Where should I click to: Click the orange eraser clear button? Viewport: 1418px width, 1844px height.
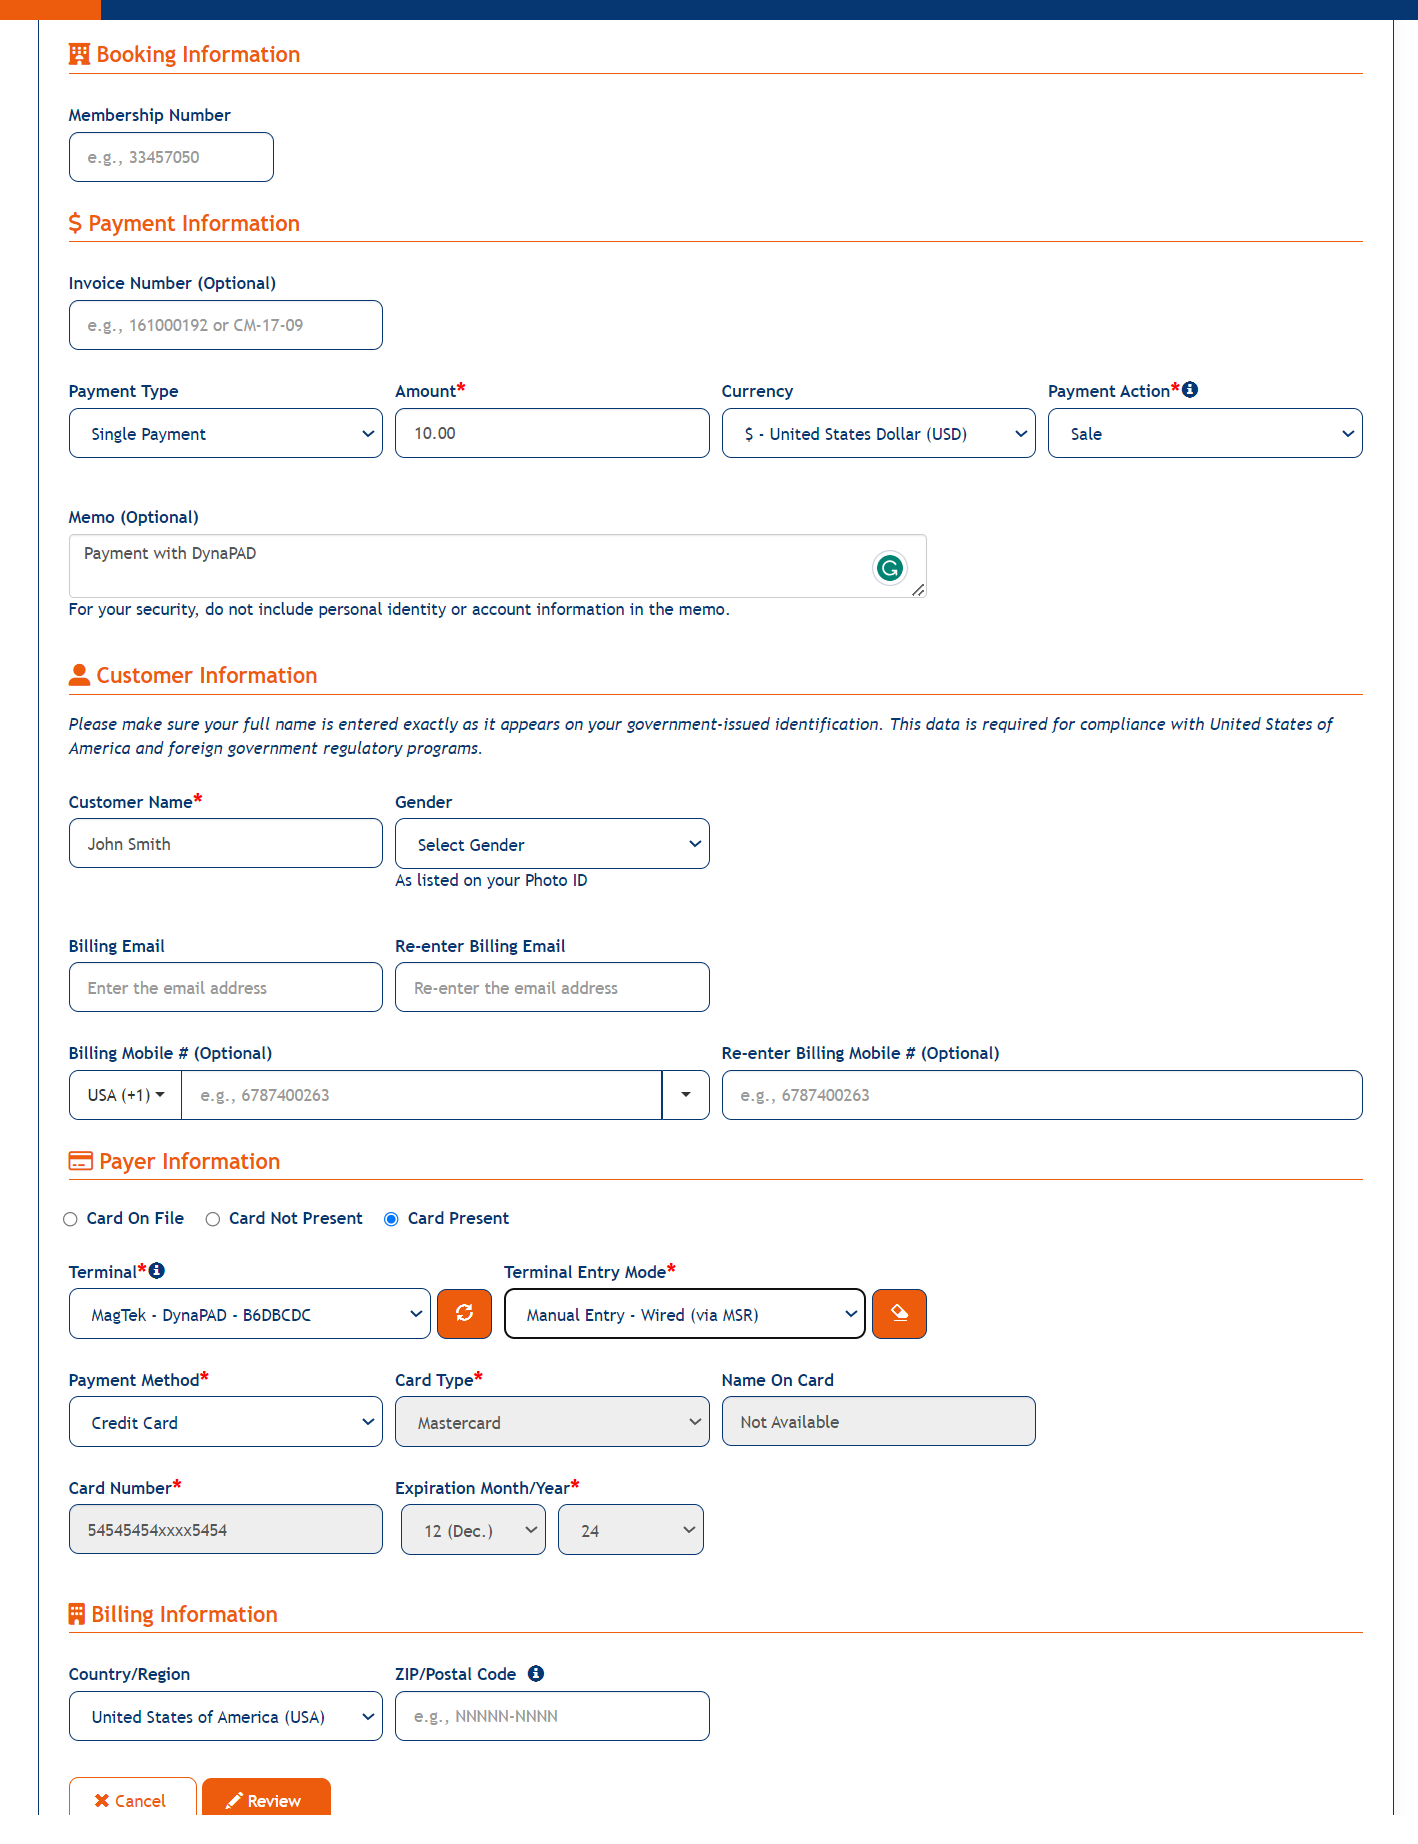tap(899, 1314)
